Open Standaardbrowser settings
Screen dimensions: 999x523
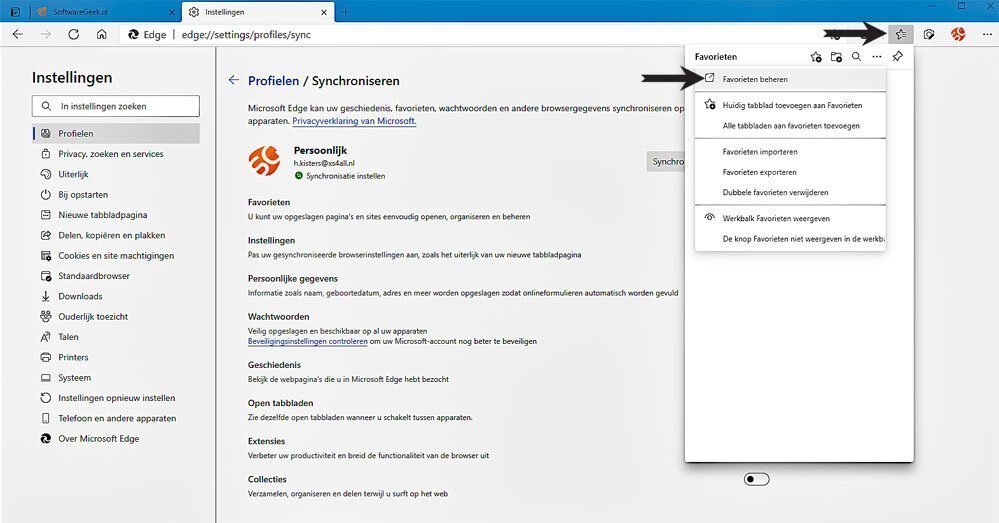(x=116, y=276)
